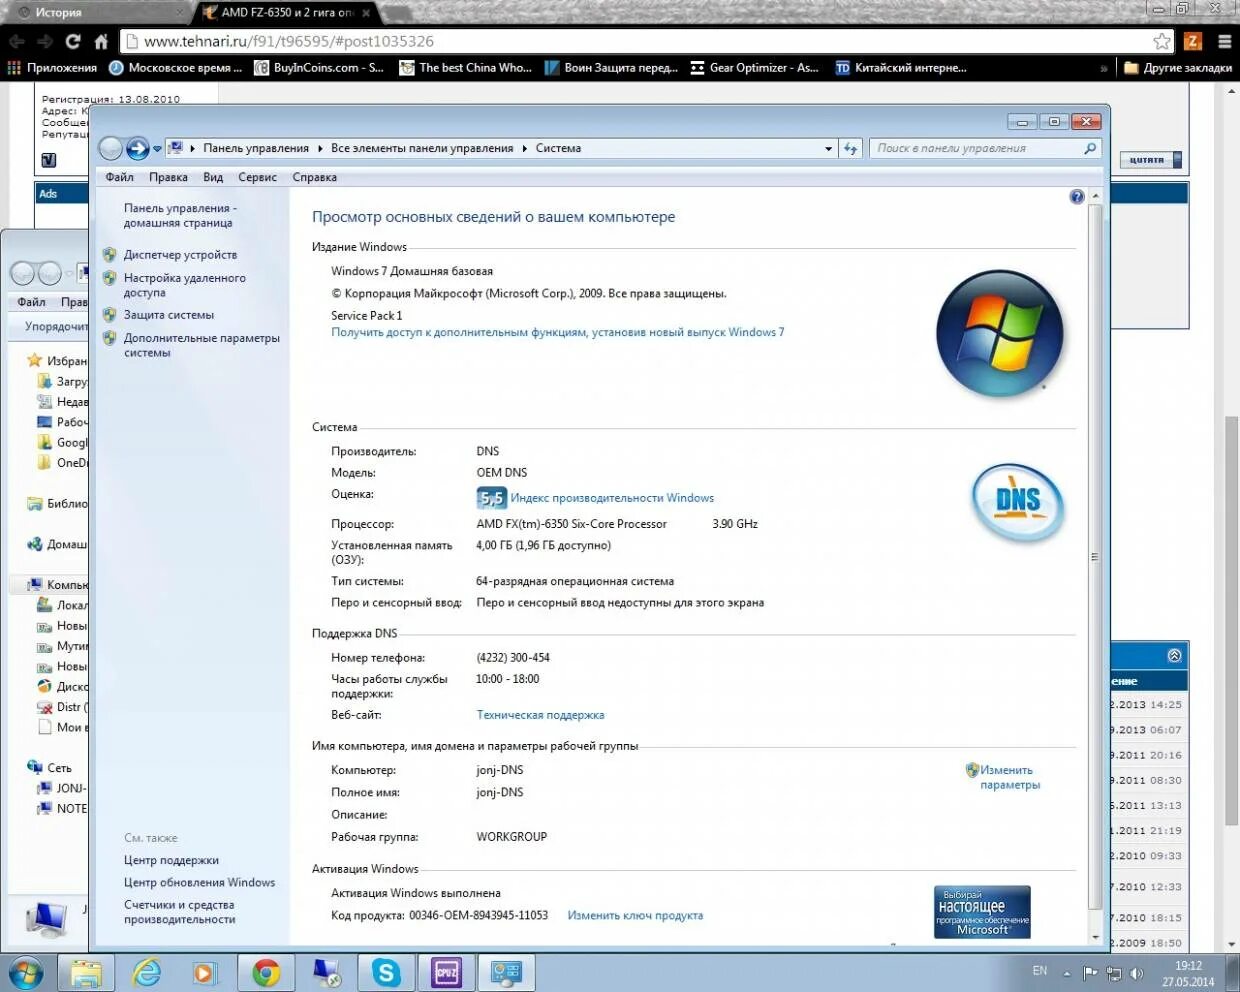The width and height of the screenshot is (1240, 992).
Task: Go back in Chrome browser
Action: (x=17, y=41)
